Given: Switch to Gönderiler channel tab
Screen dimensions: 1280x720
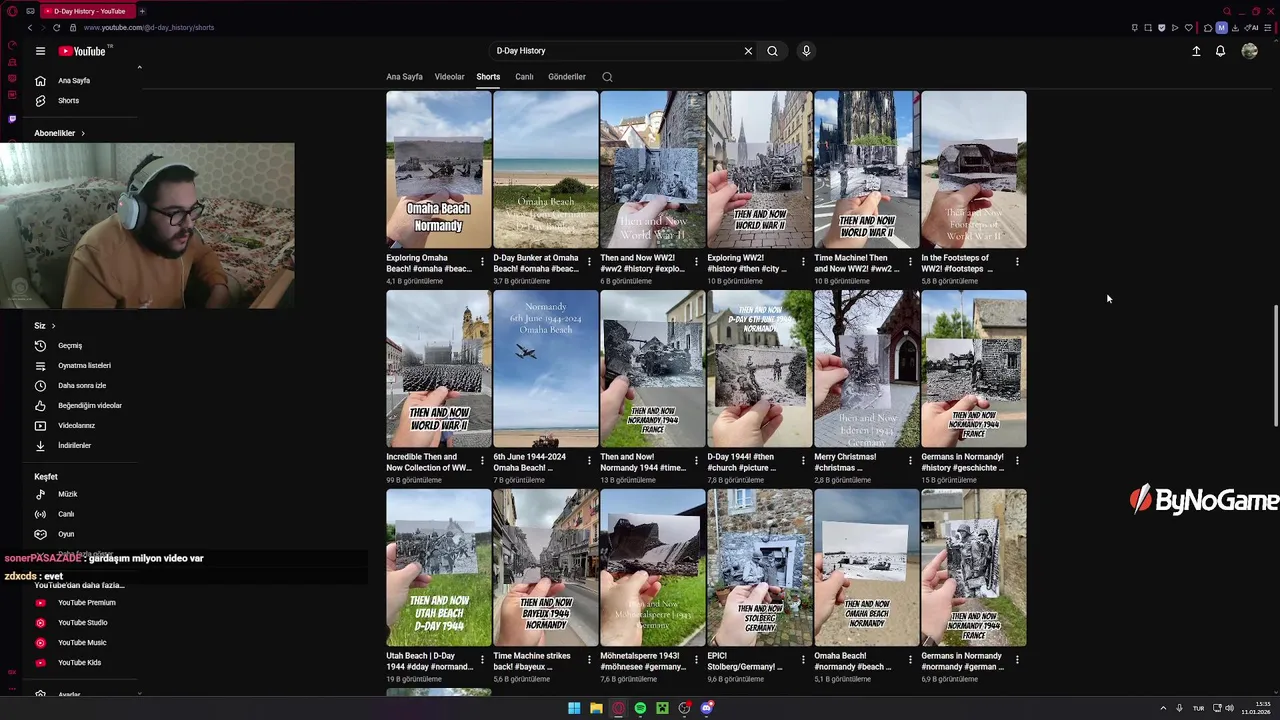Looking at the screenshot, I should [567, 77].
